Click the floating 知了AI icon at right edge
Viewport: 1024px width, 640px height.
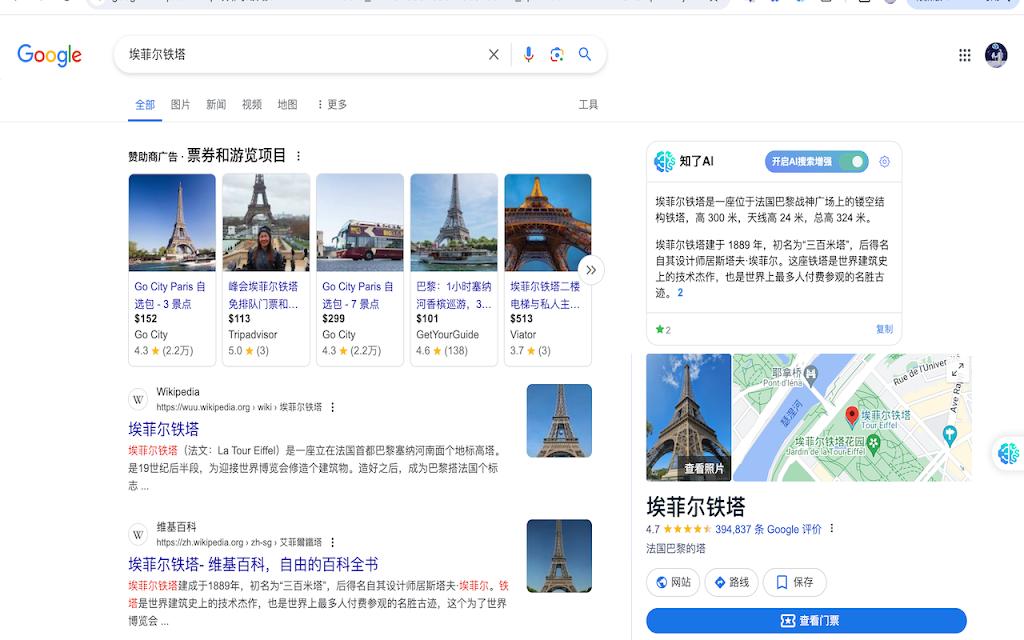[x=1008, y=453]
